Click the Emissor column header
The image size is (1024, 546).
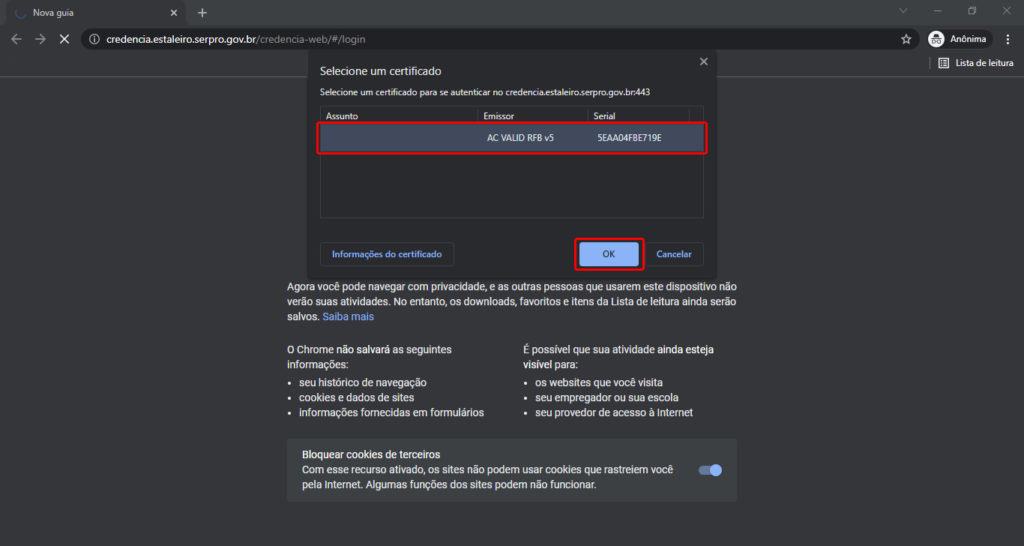[532, 116]
